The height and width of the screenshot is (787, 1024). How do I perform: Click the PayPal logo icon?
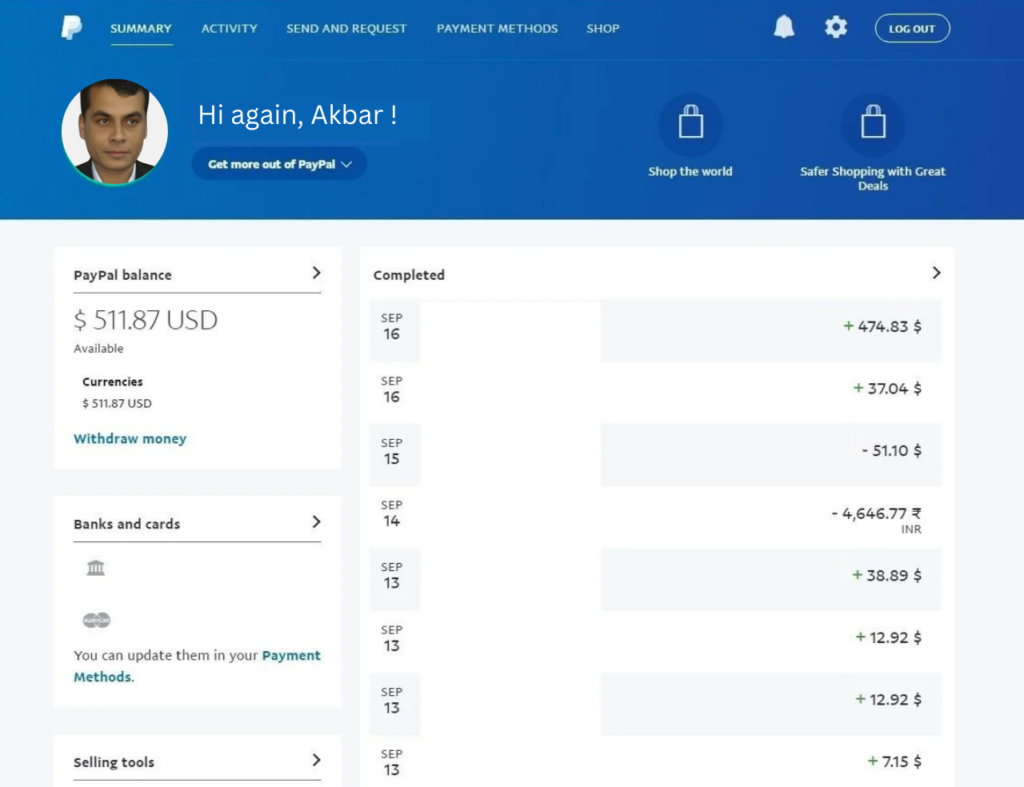[x=71, y=27]
